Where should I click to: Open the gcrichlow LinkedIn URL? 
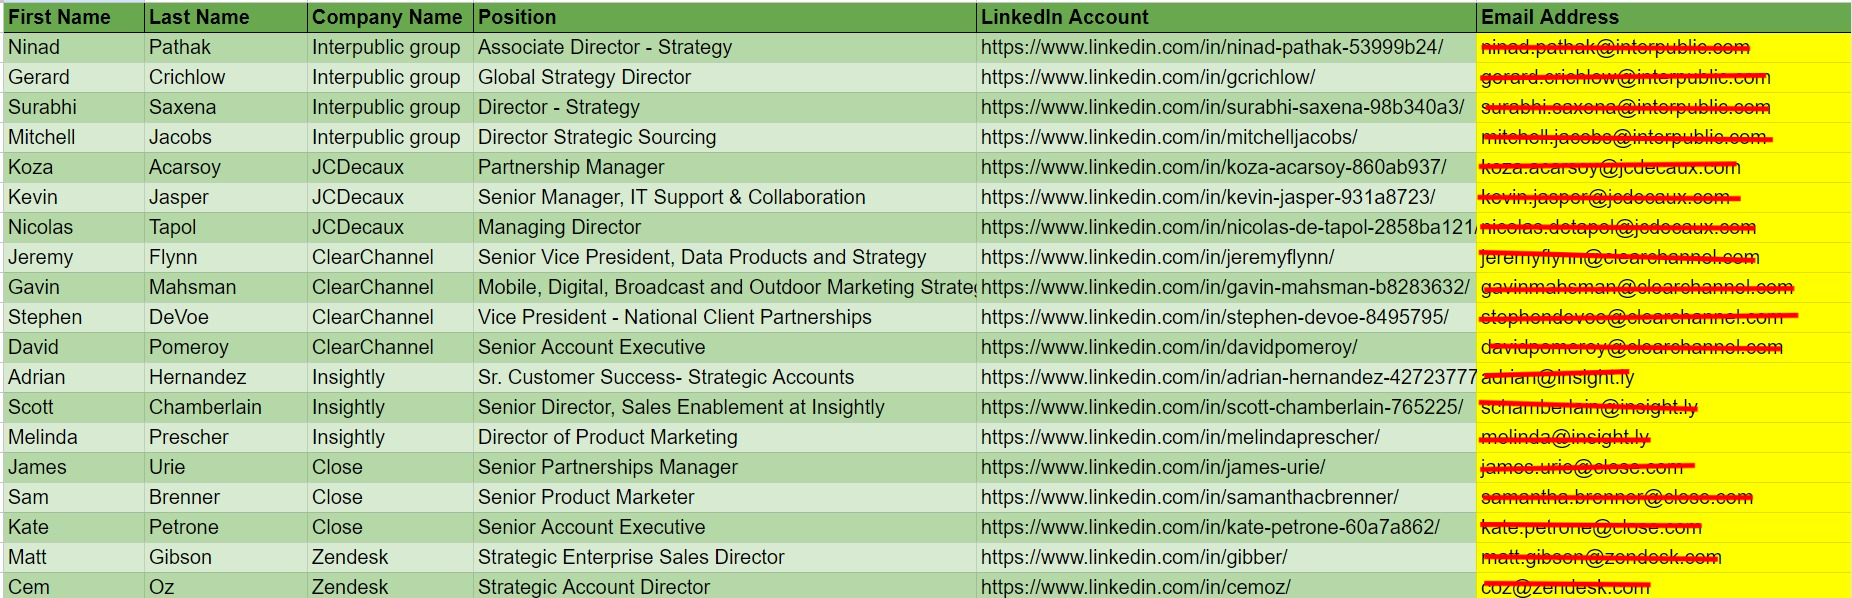(1147, 77)
